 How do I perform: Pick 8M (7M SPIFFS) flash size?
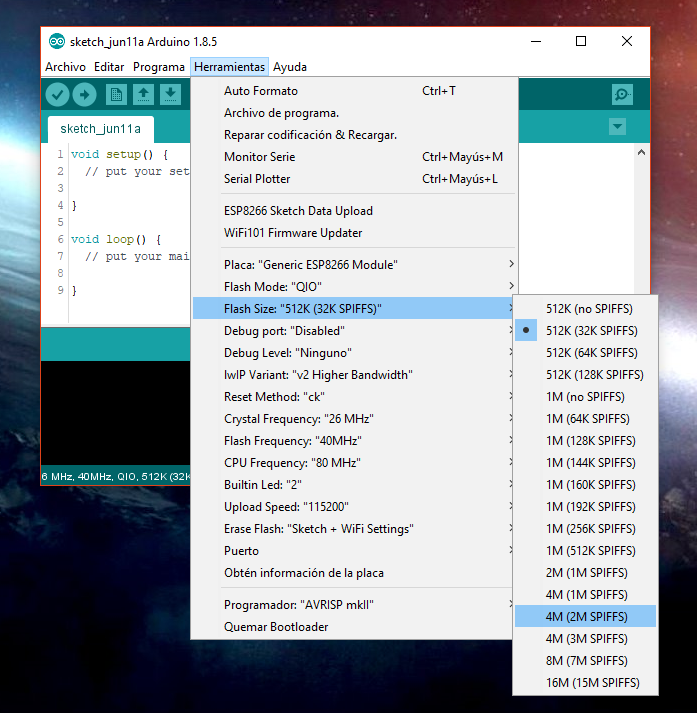585,661
